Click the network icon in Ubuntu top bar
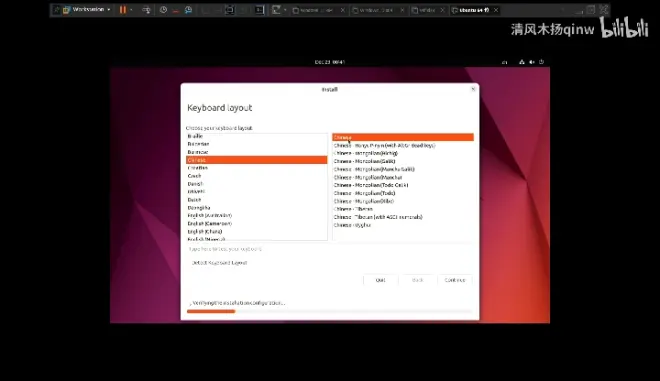660x381 pixels. click(x=522, y=62)
